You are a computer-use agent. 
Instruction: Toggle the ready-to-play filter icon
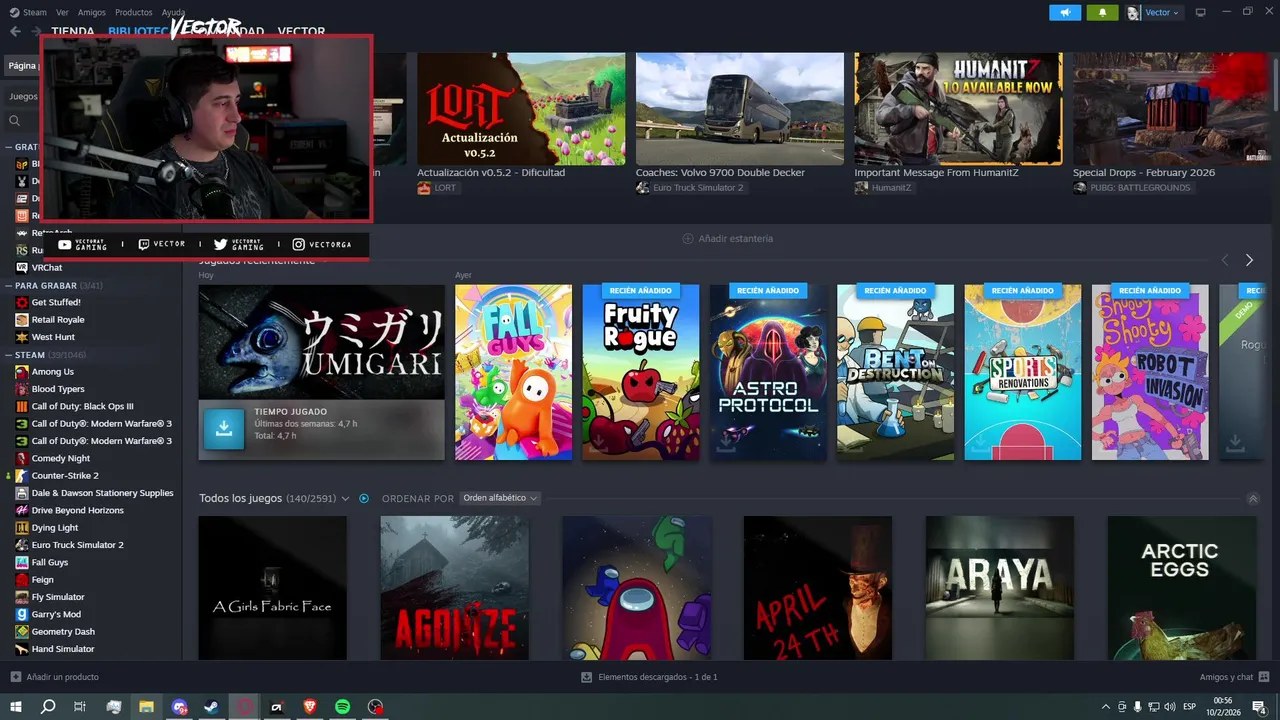click(x=364, y=498)
